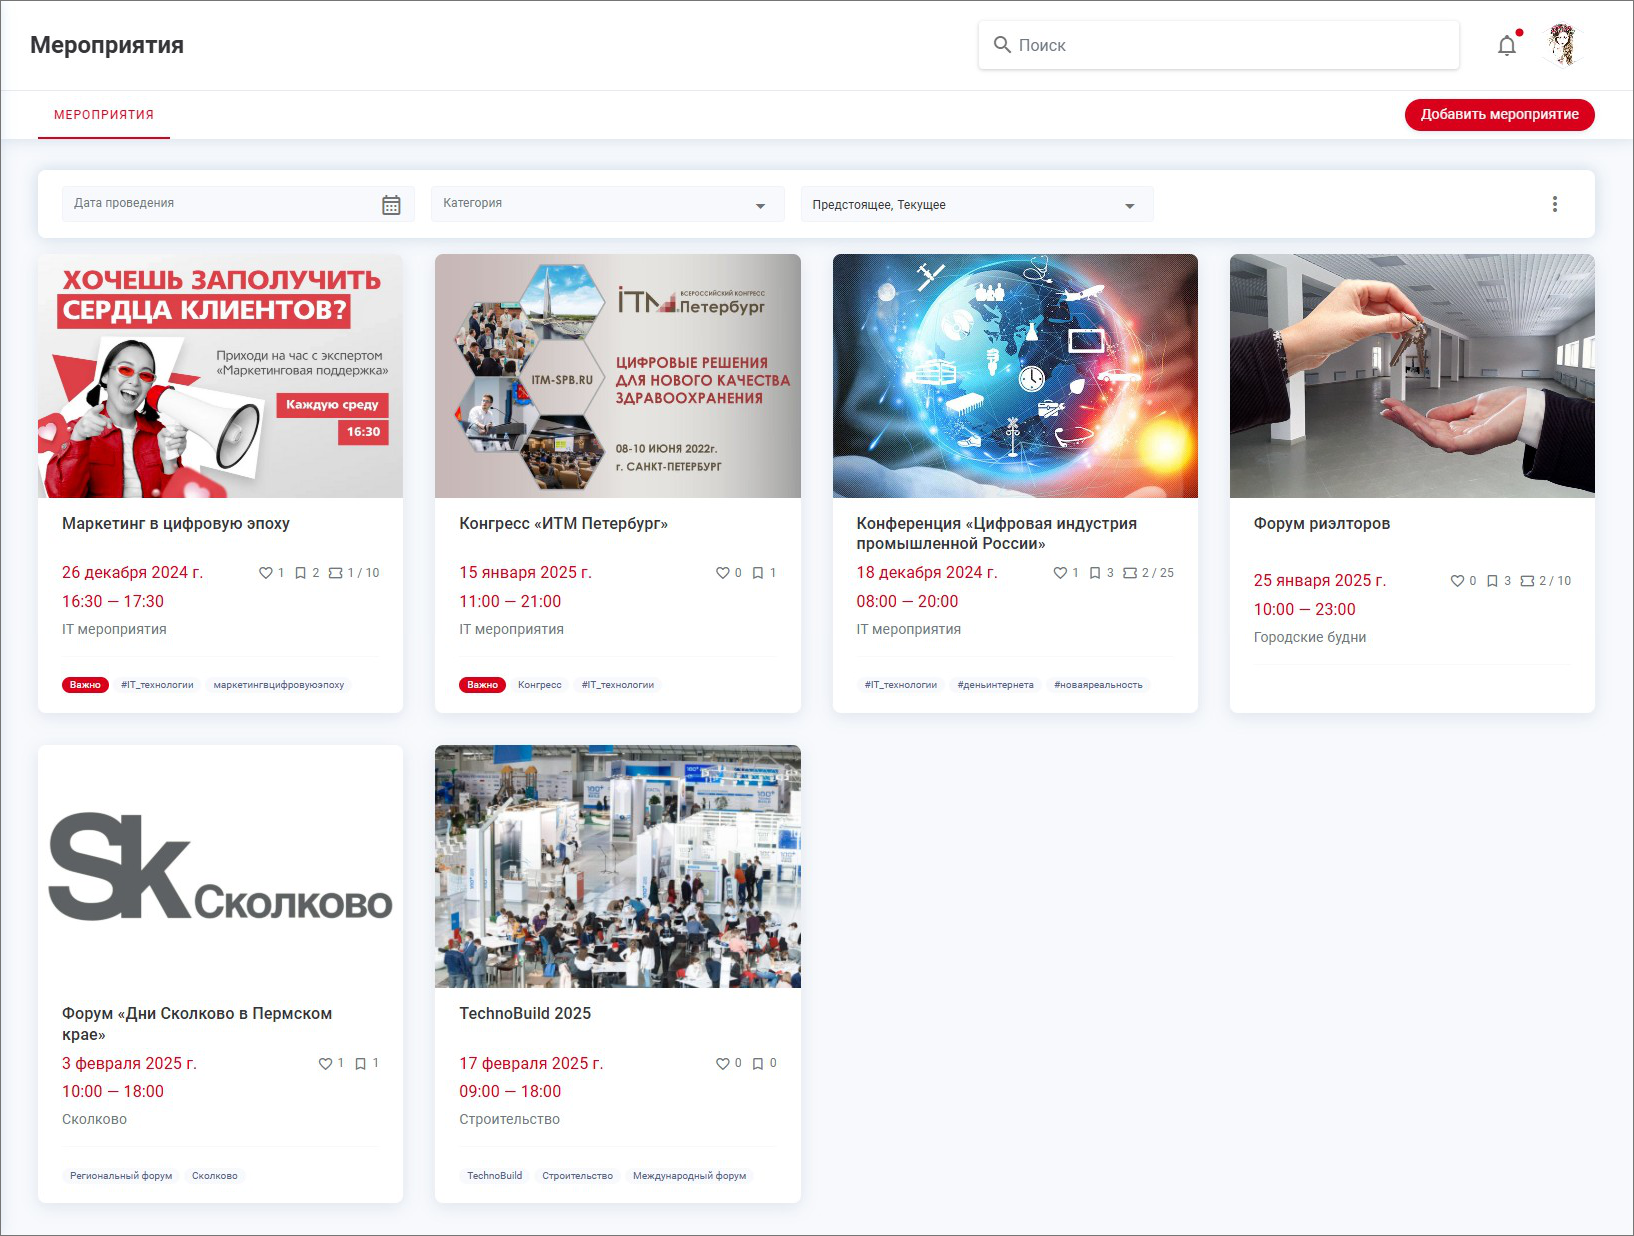Open the "TechnoBuild 2025" event title
The height and width of the screenshot is (1236, 1634).
(x=525, y=1013)
